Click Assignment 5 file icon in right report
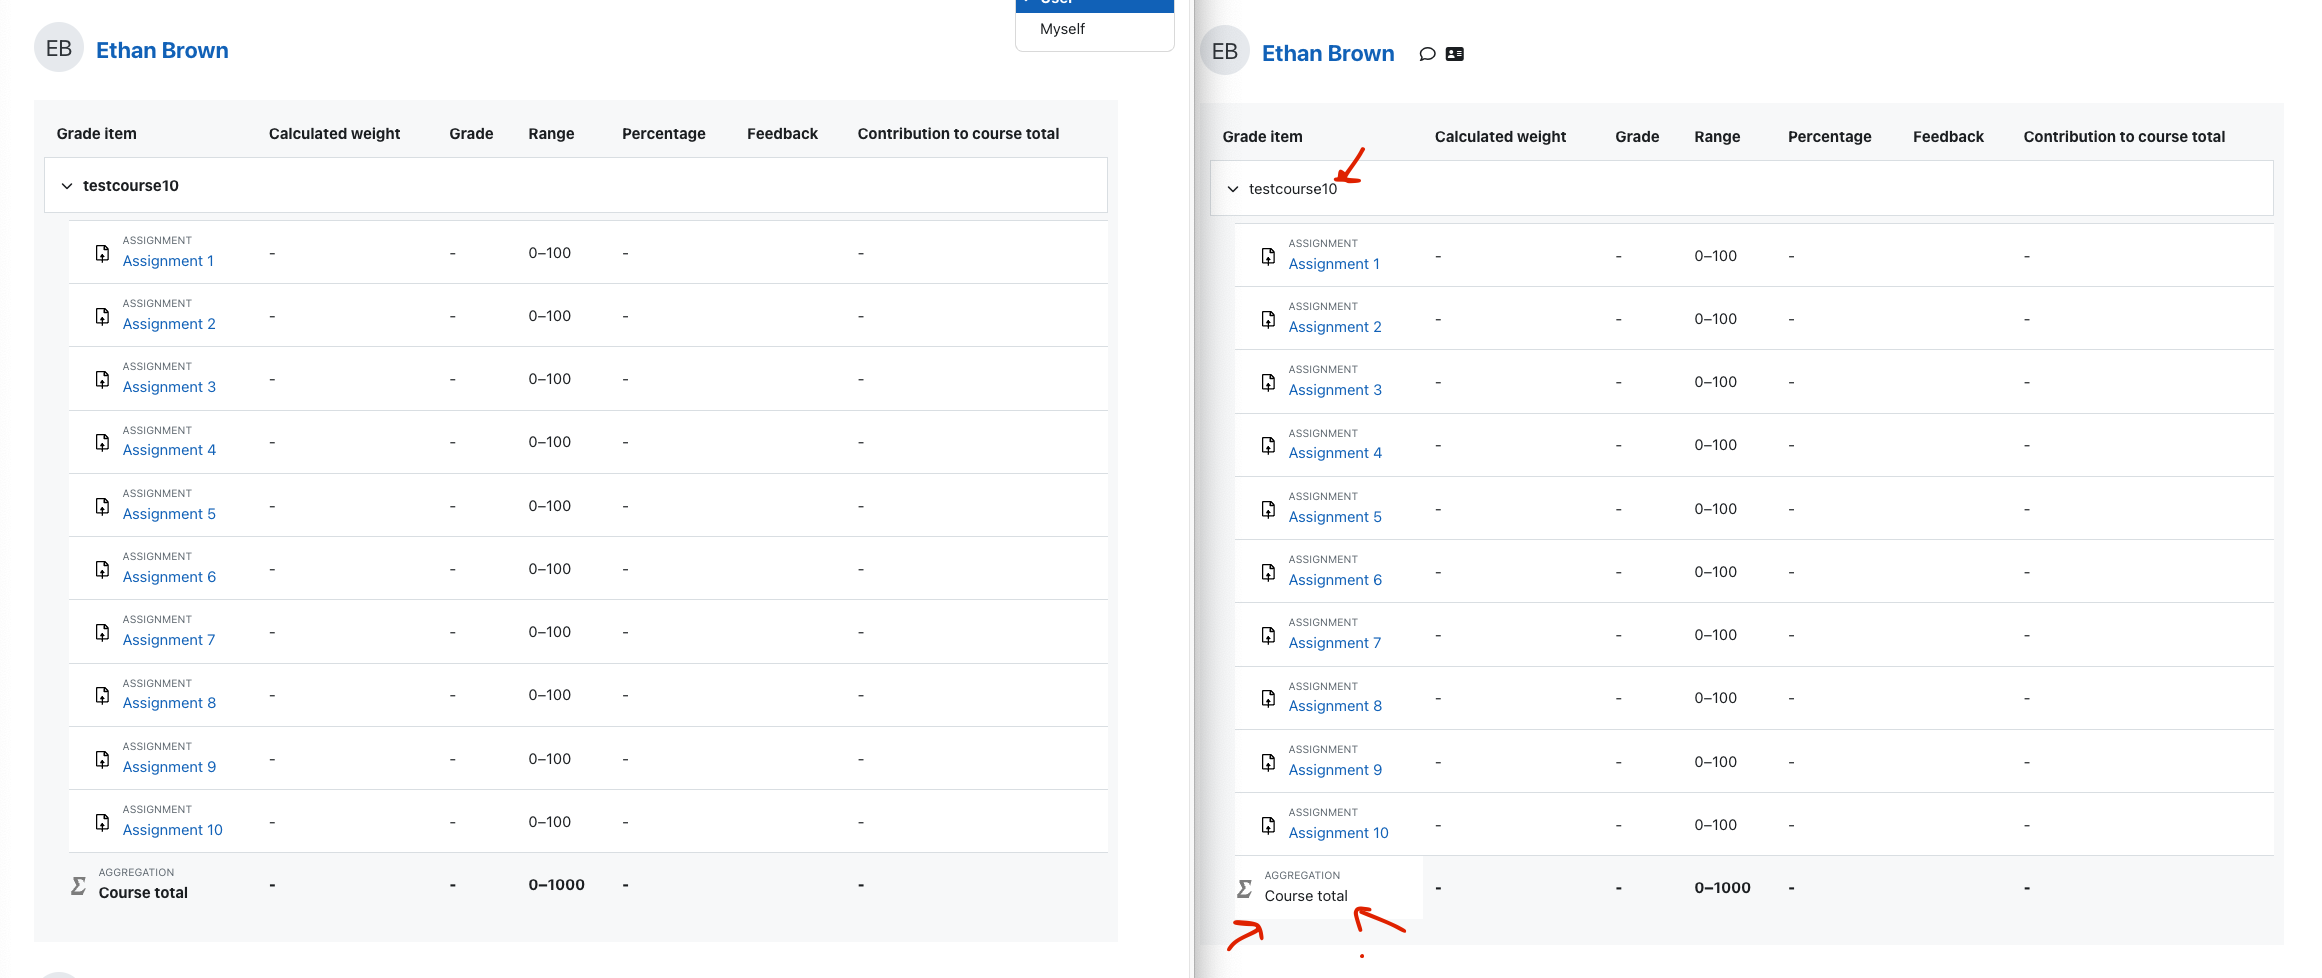Viewport: 2322px width, 978px height. pyautogui.click(x=1268, y=509)
